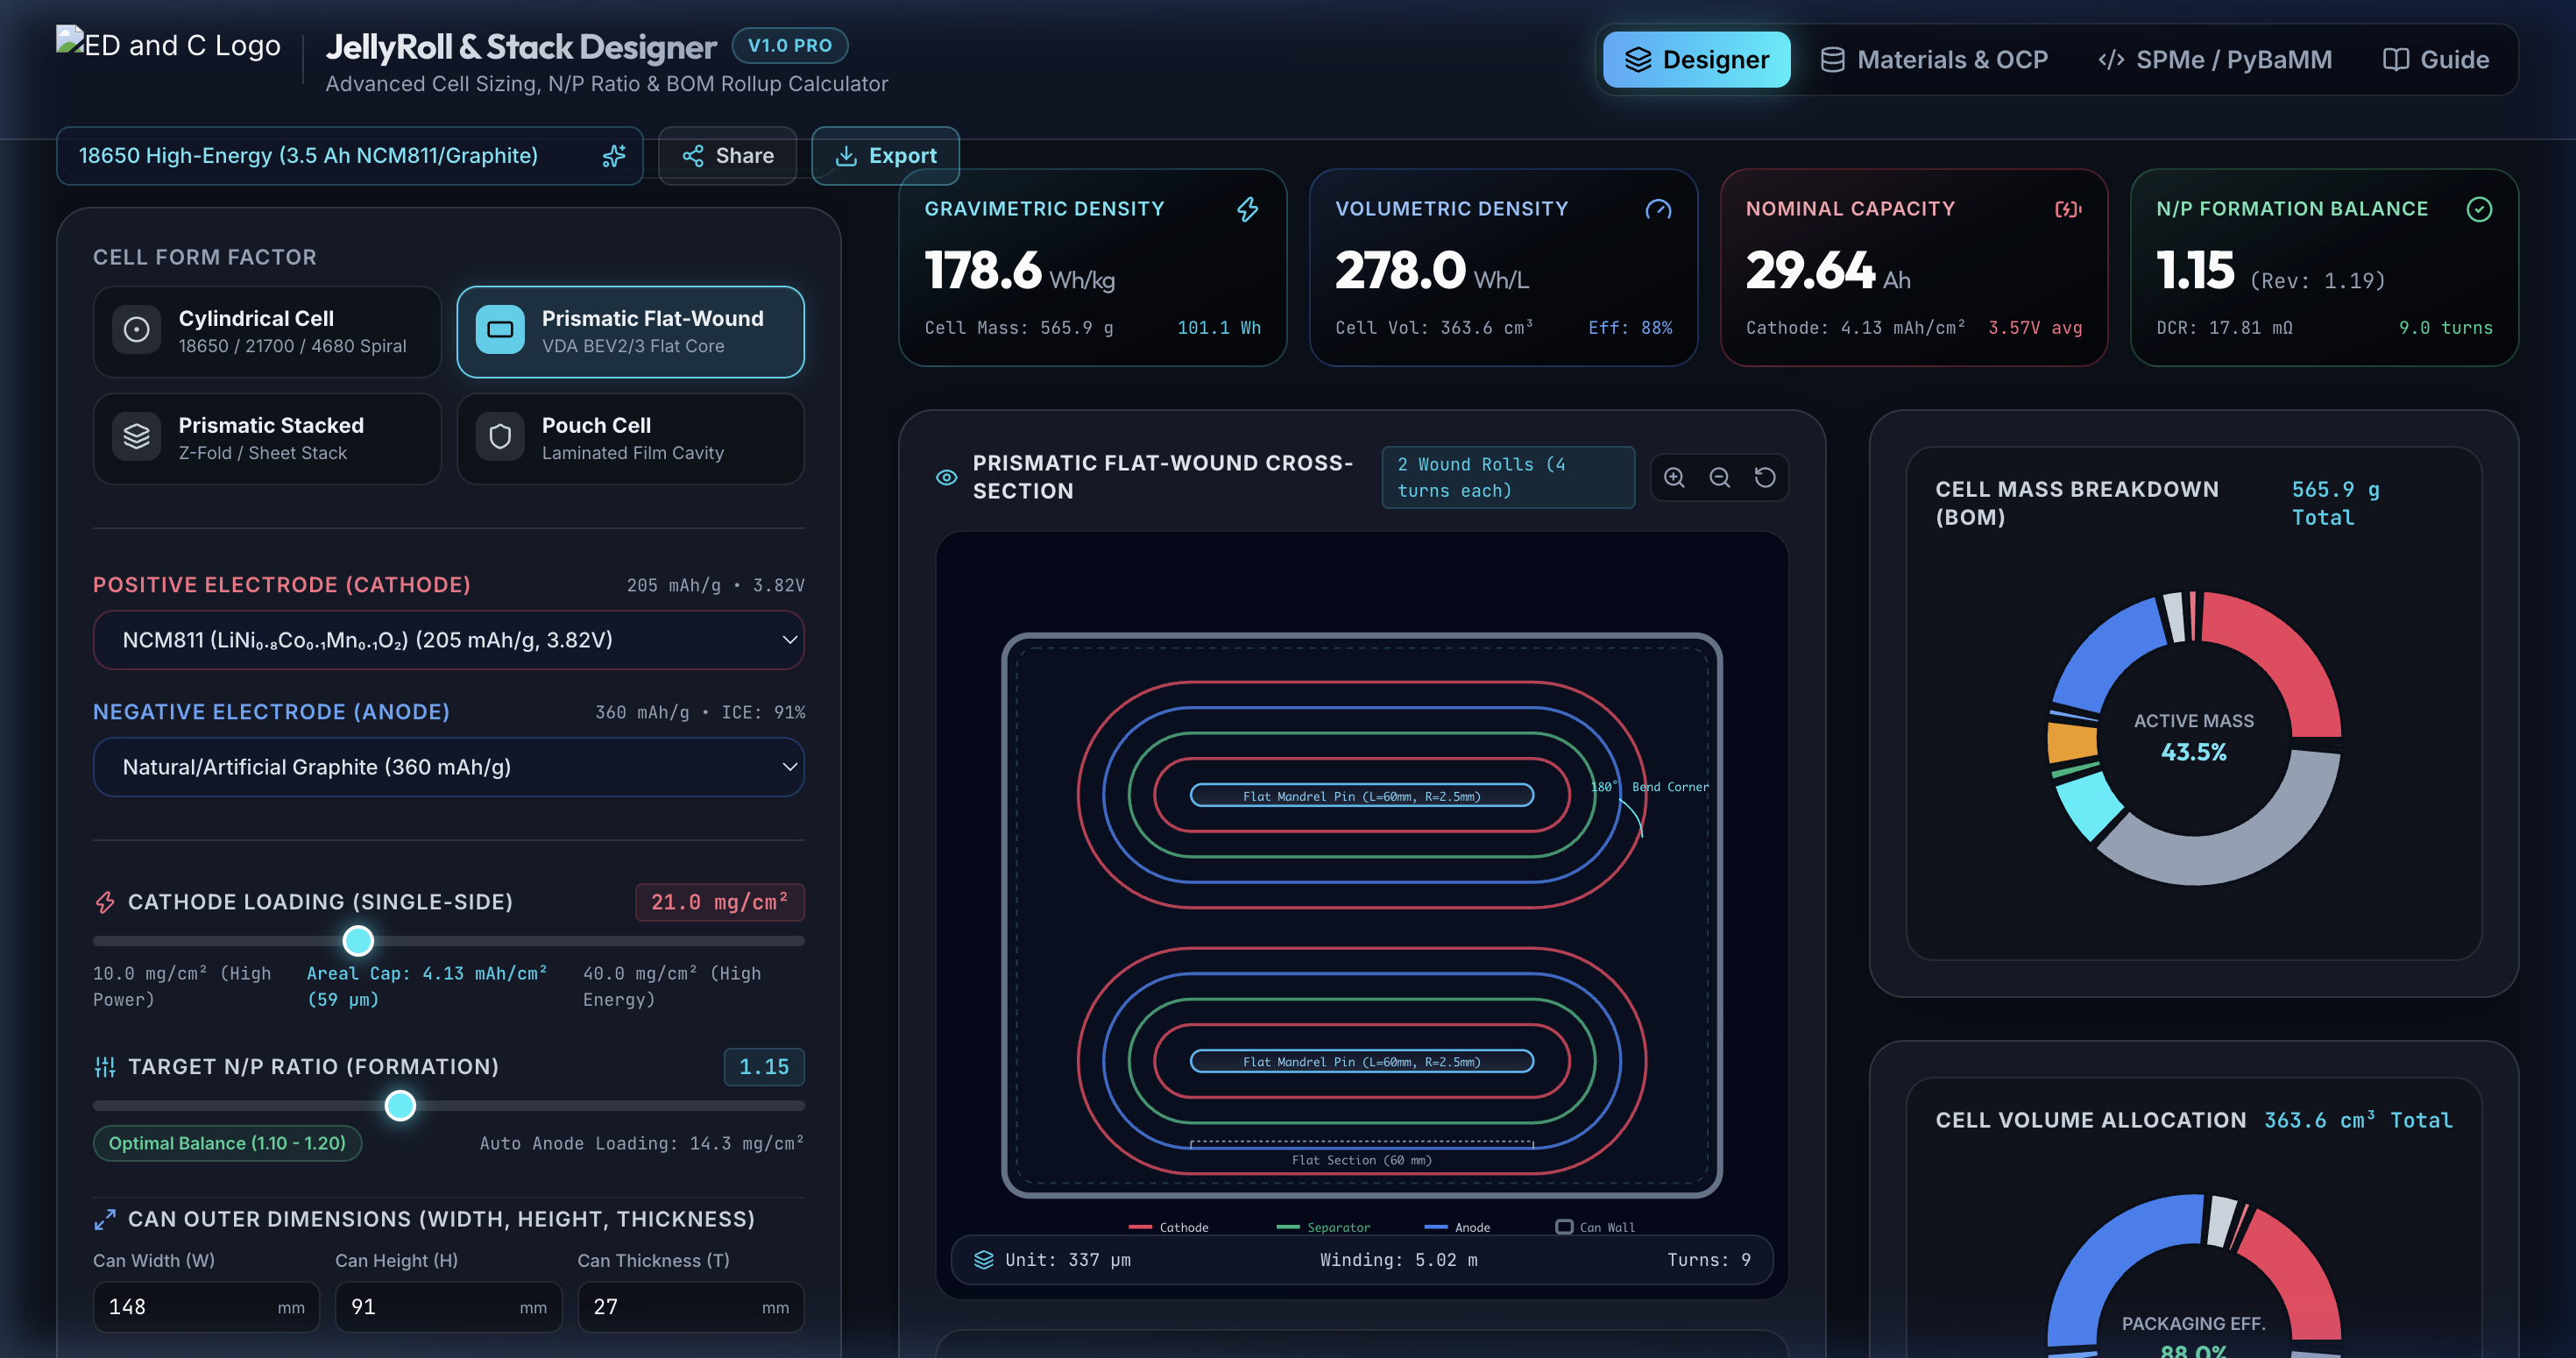Click the 178.6 Wh/kg gravimetric density value
The height and width of the screenshot is (1358, 2576).
coord(1019,271)
